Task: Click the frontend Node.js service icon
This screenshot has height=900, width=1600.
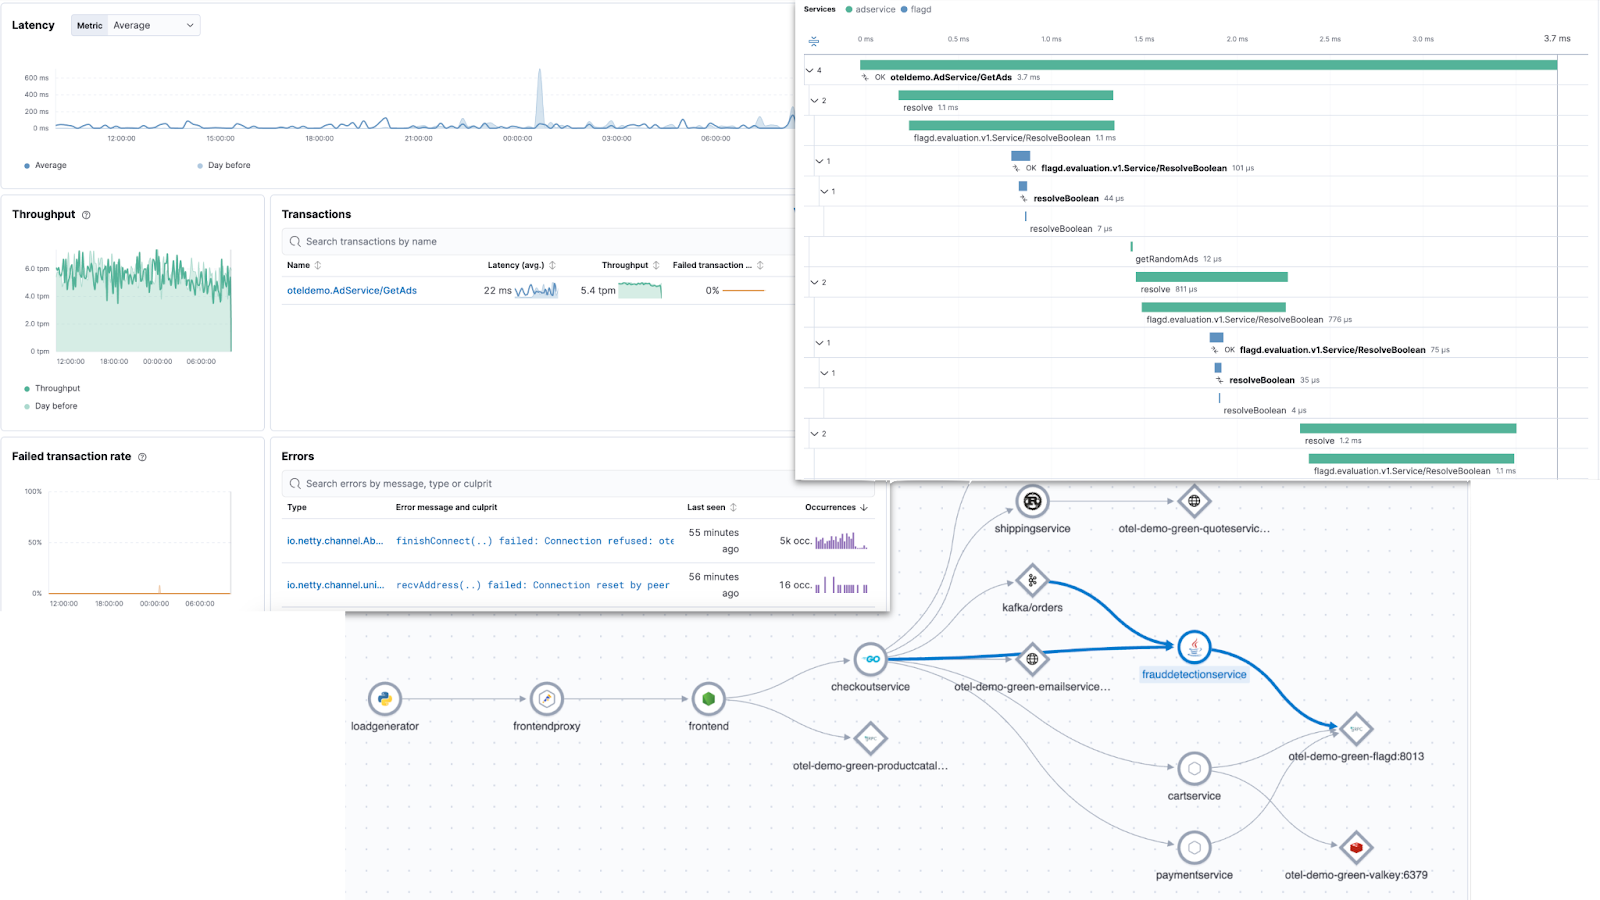Action: point(708,699)
